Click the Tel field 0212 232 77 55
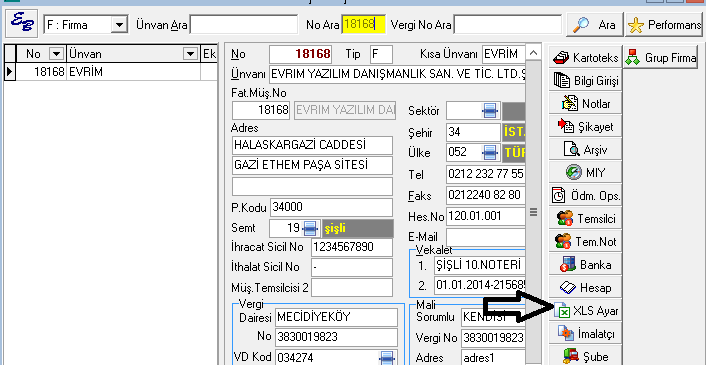This screenshot has height=365, width=706. click(486, 174)
